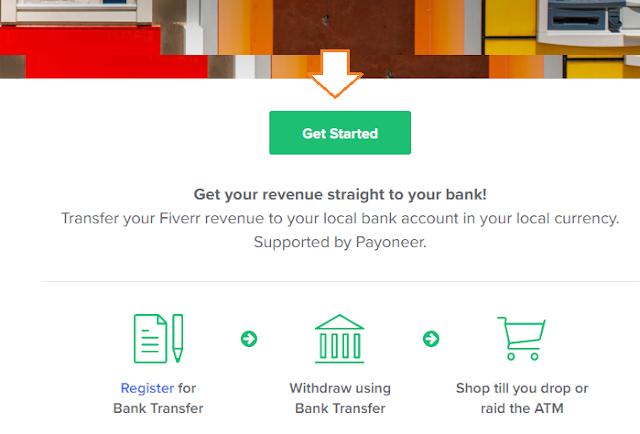Image resolution: width=640 pixels, height=434 pixels.
Task: Click the horizontal divider line below Payoneer text
Action: [x=340, y=281]
